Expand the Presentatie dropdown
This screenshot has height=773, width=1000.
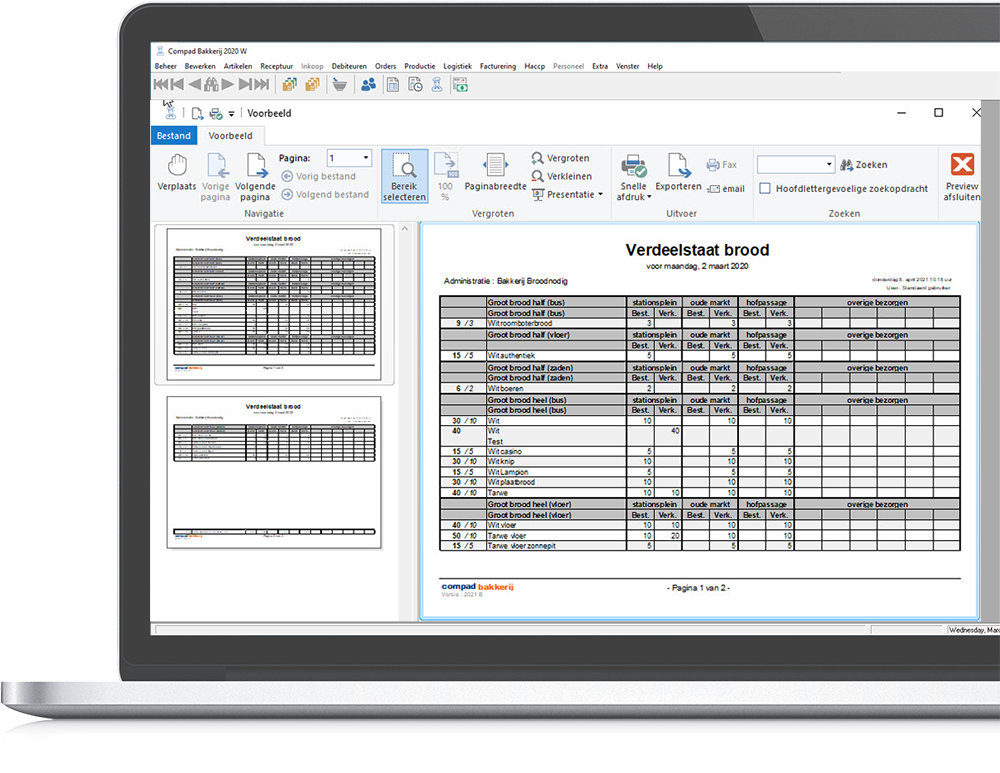click(x=600, y=195)
